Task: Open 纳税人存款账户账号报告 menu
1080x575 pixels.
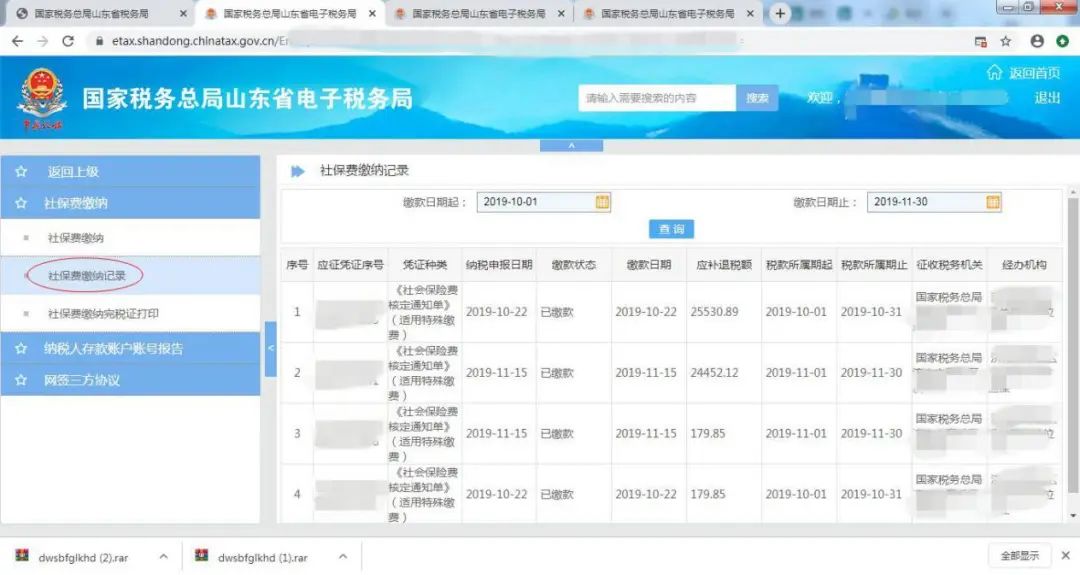Action: point(130,348)
